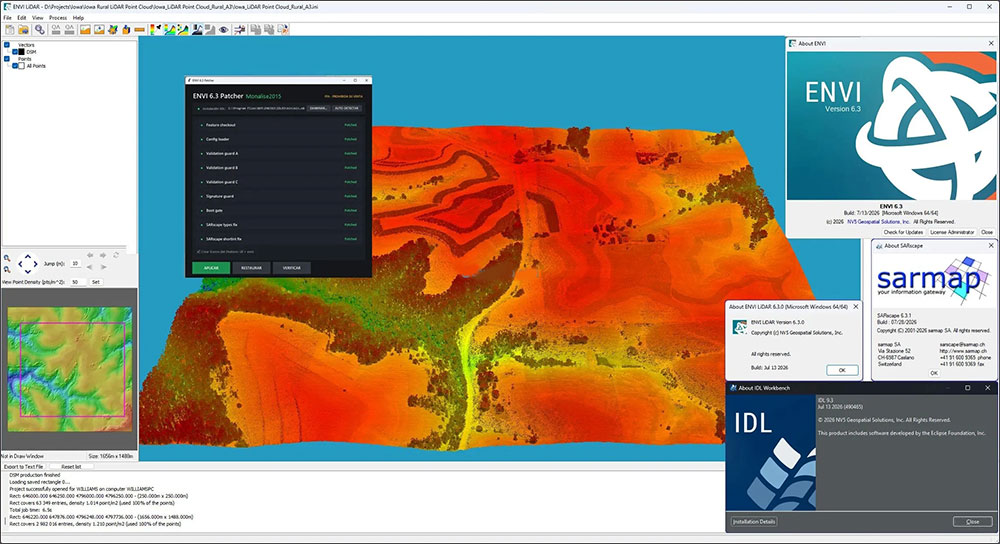This screenshot has height=544, width=1000.
Task: Click the gray refresh rotate icon near Jump
Action: [116, 255]
